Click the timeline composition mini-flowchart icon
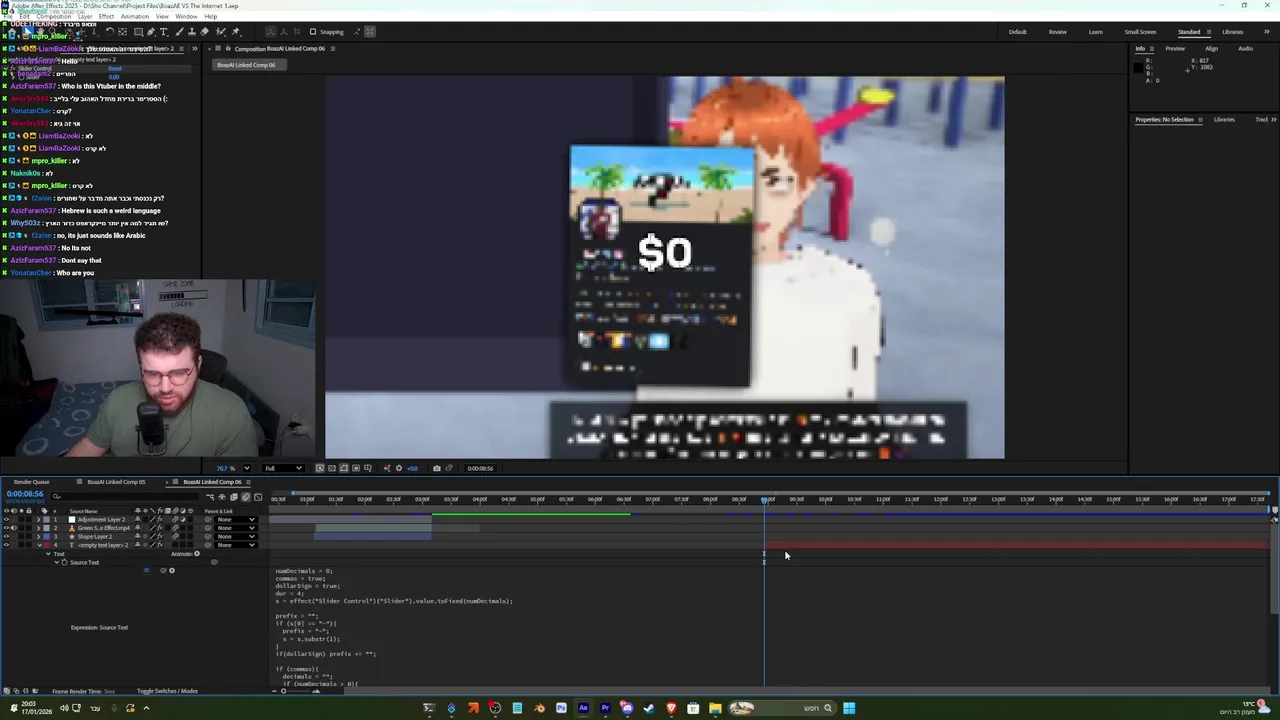 click(210, 497)
